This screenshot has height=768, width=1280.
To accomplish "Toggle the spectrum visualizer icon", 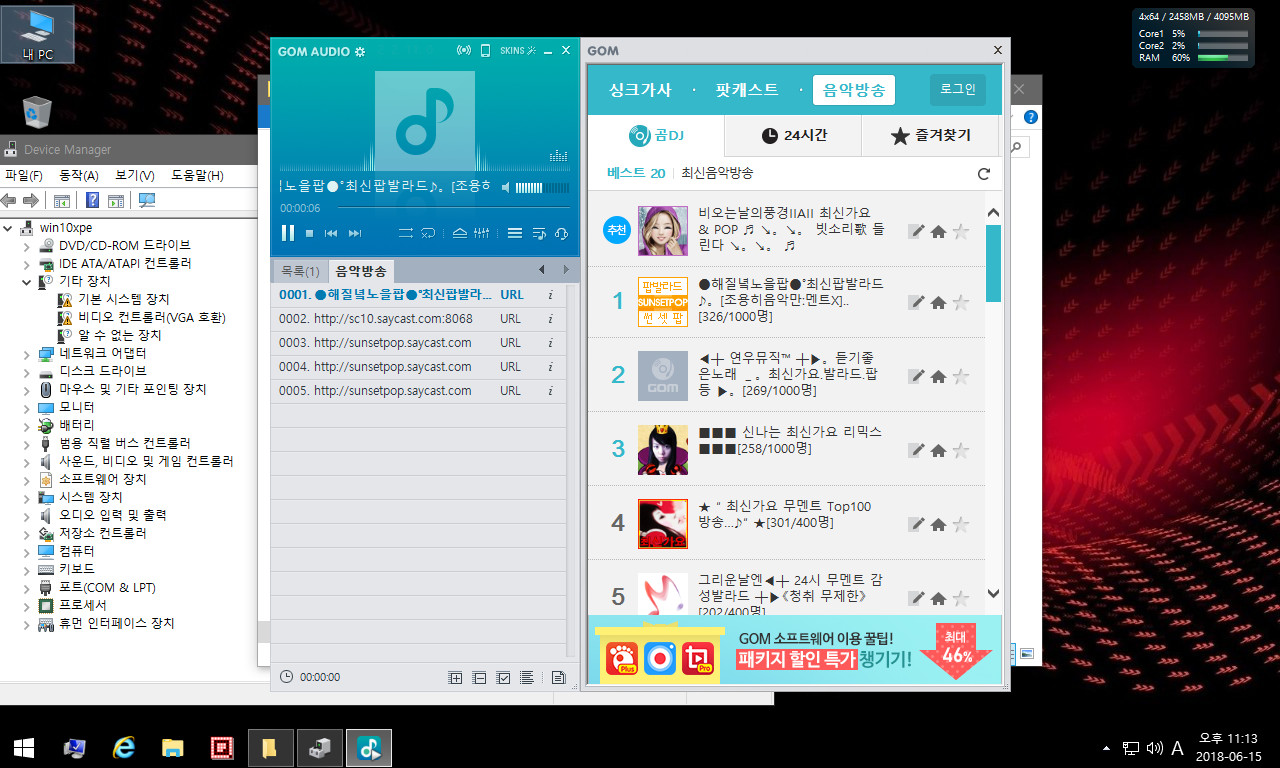I will 559,156.
